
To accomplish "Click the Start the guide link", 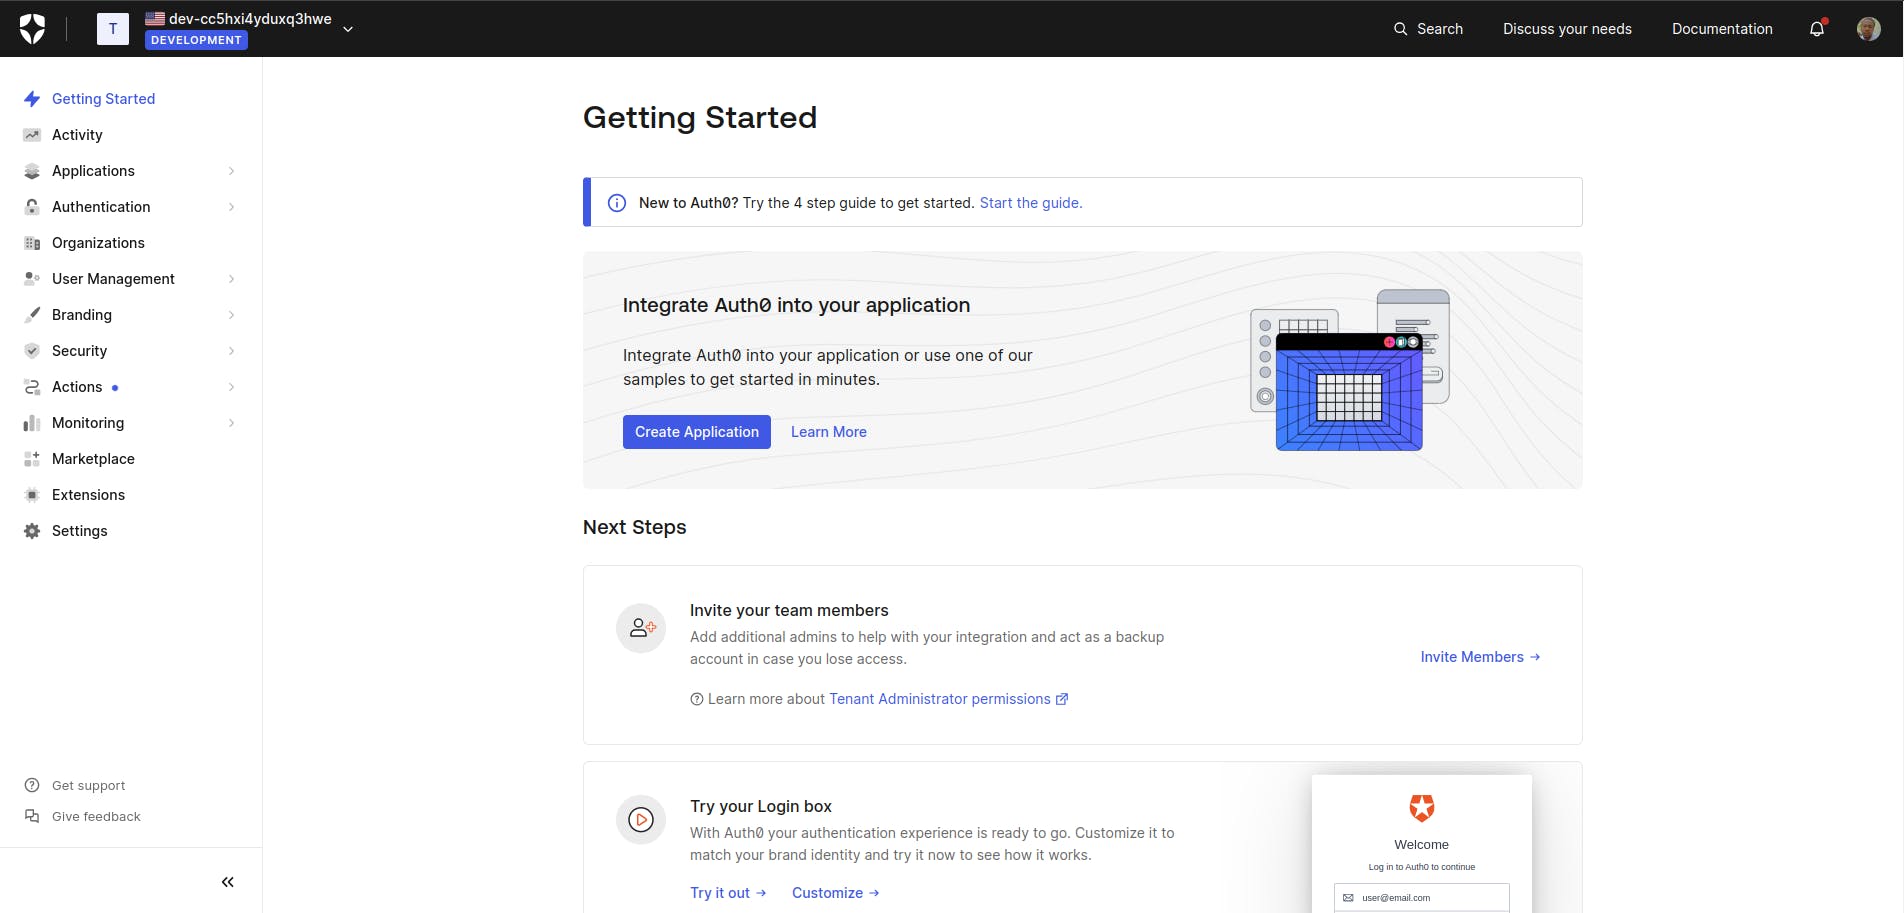I will [1029, 202].
